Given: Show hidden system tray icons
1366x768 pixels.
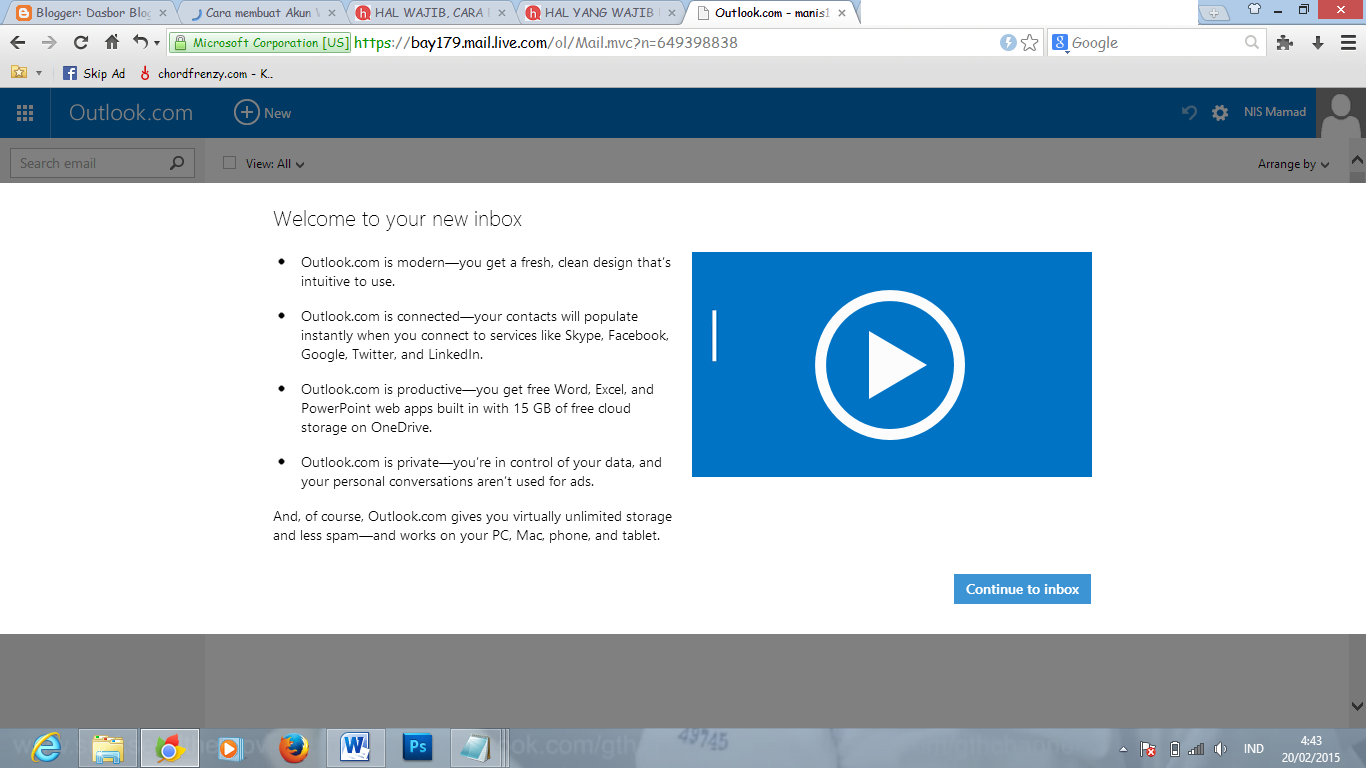Looking at the screenshot, I should pos(1123,749).
